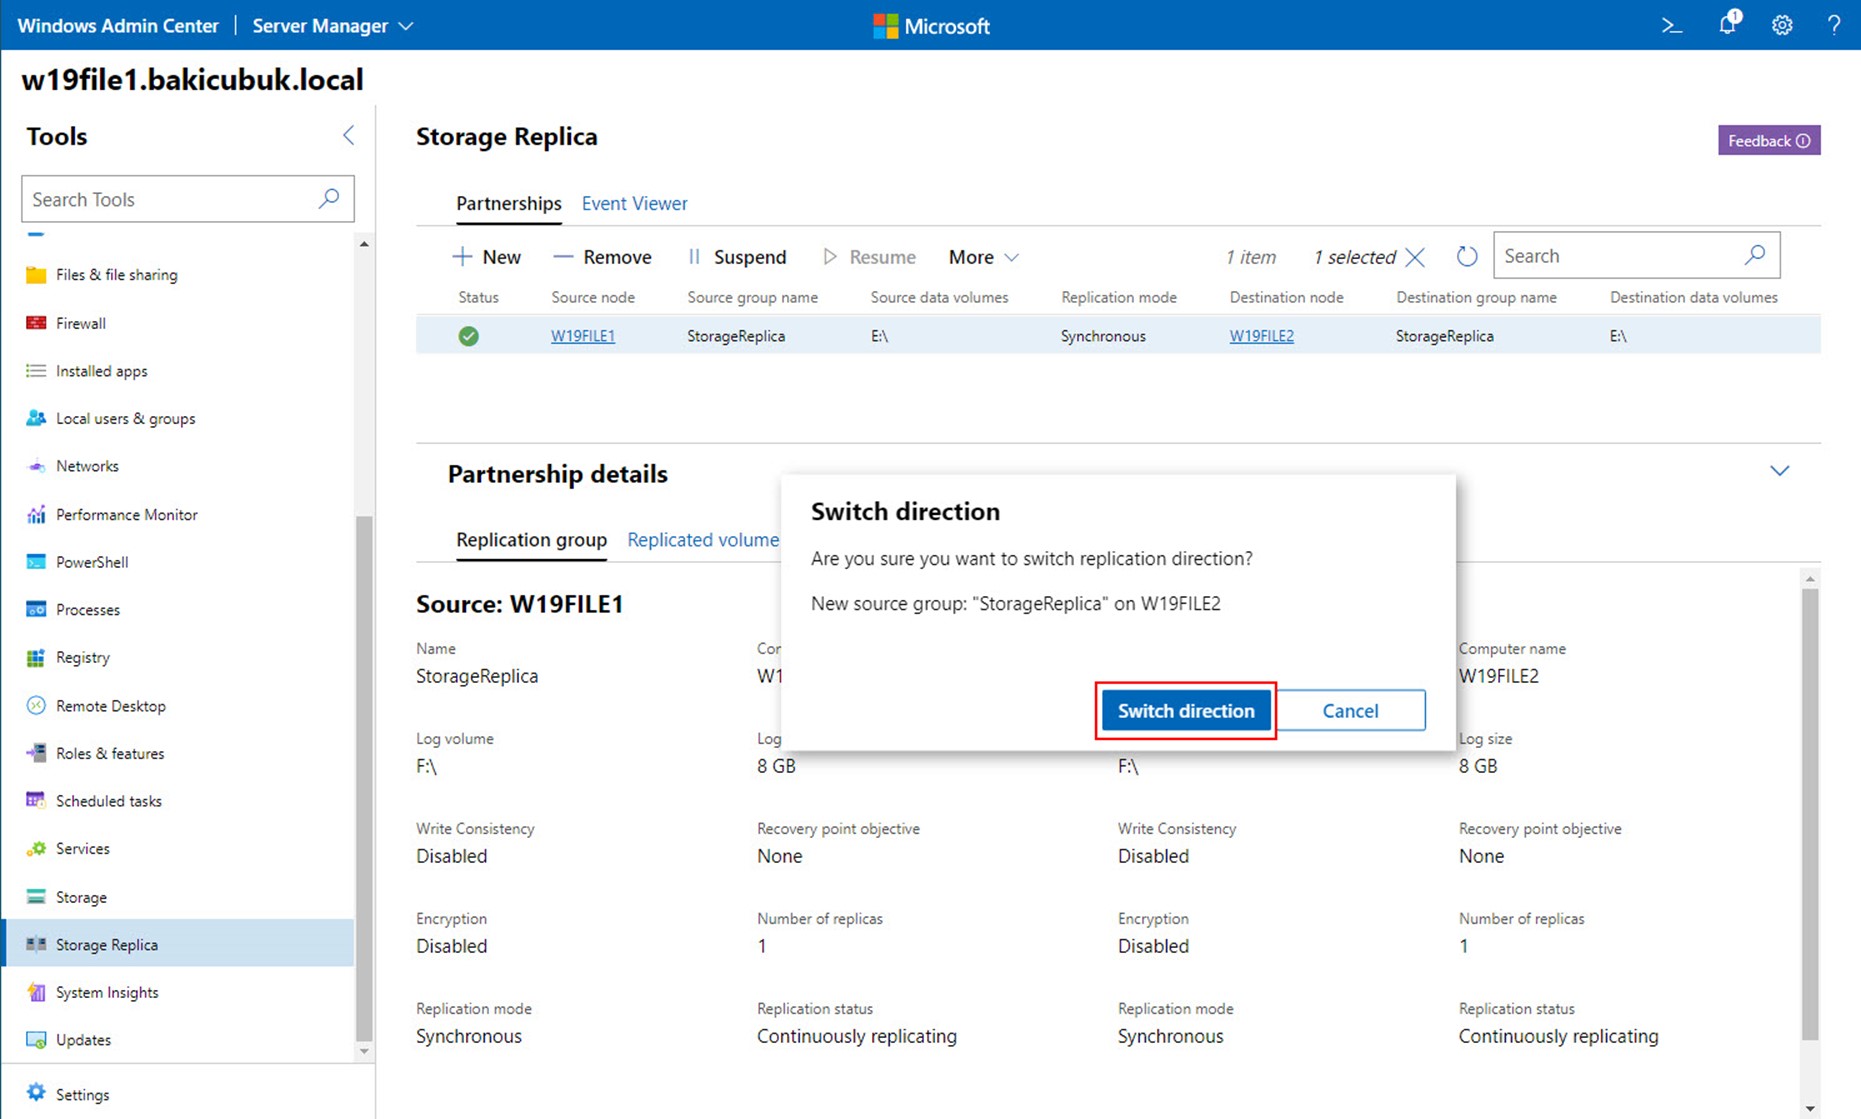The image size is (1861, 1119).
Task: Open the notifications bell icon
Action: click(1729, 23)
